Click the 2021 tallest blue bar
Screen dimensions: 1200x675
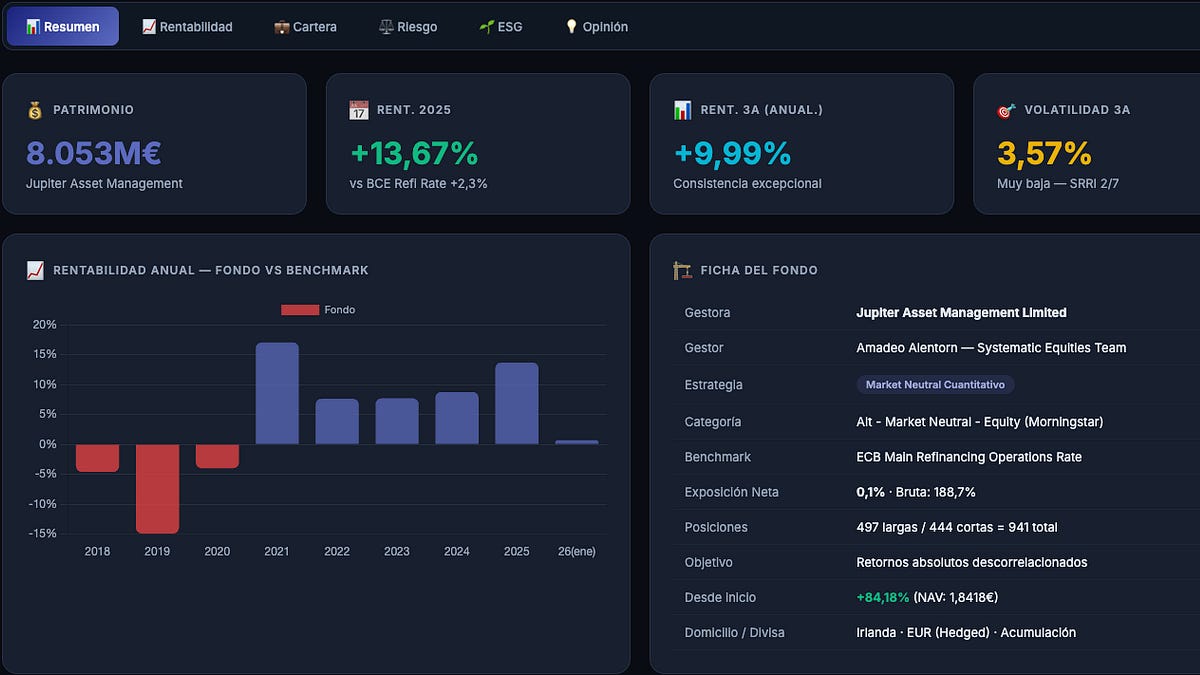click(x=277, y=393)
